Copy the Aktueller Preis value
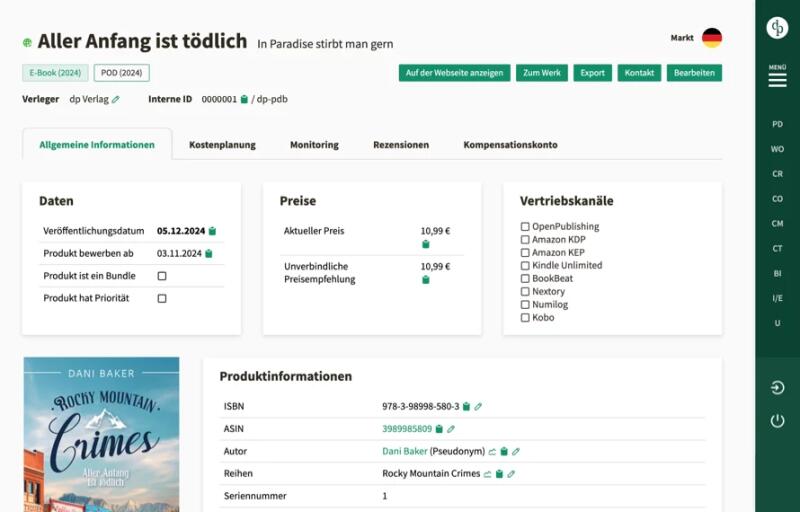800x512 pixels. point(426,244)
